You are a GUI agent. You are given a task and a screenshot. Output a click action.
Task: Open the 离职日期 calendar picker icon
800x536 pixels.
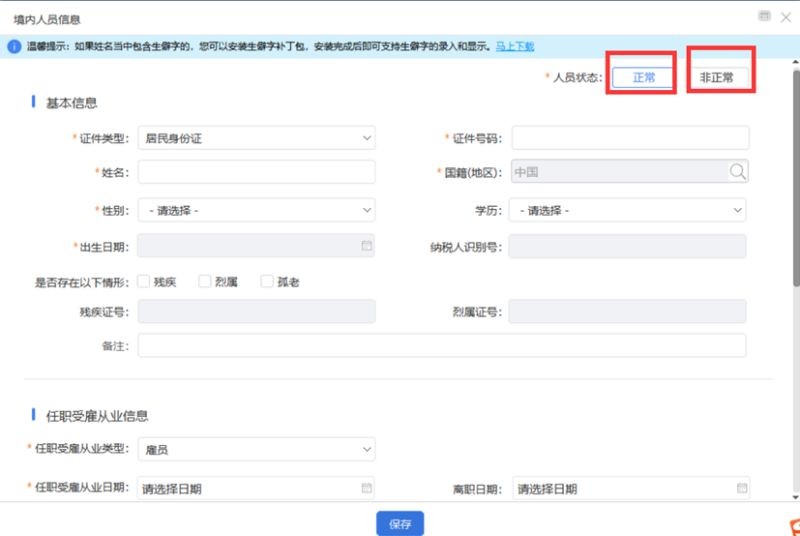(x=741, y=488)
